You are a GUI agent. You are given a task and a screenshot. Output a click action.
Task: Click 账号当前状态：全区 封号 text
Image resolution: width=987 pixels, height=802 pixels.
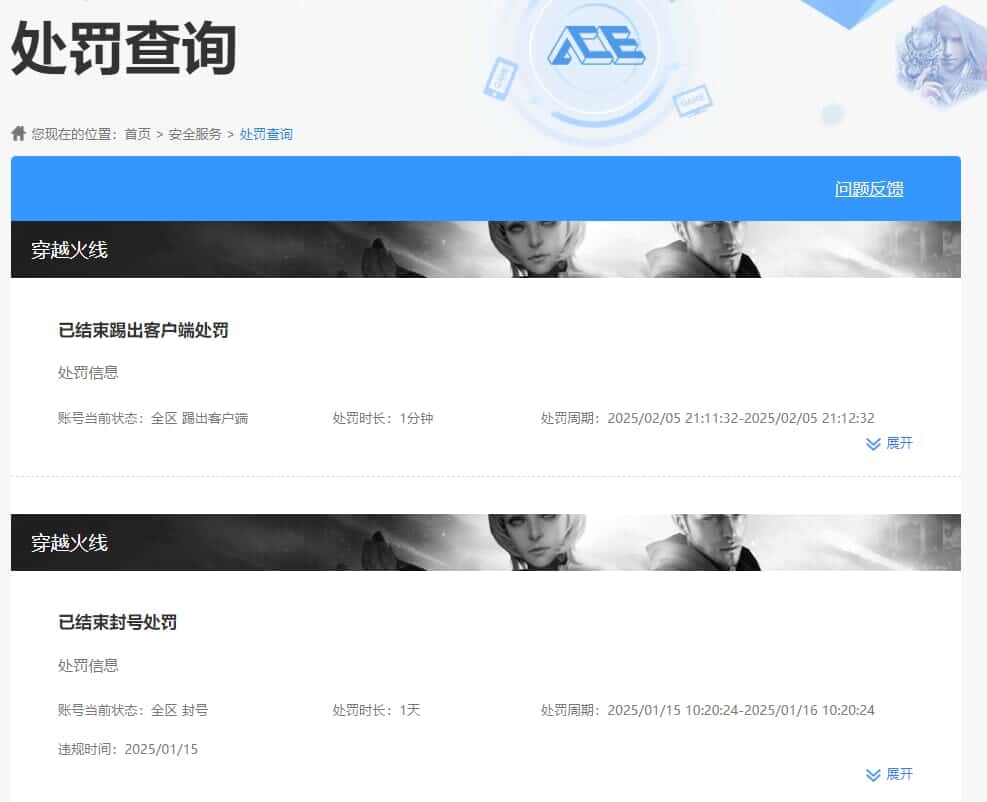coord(133,710)
